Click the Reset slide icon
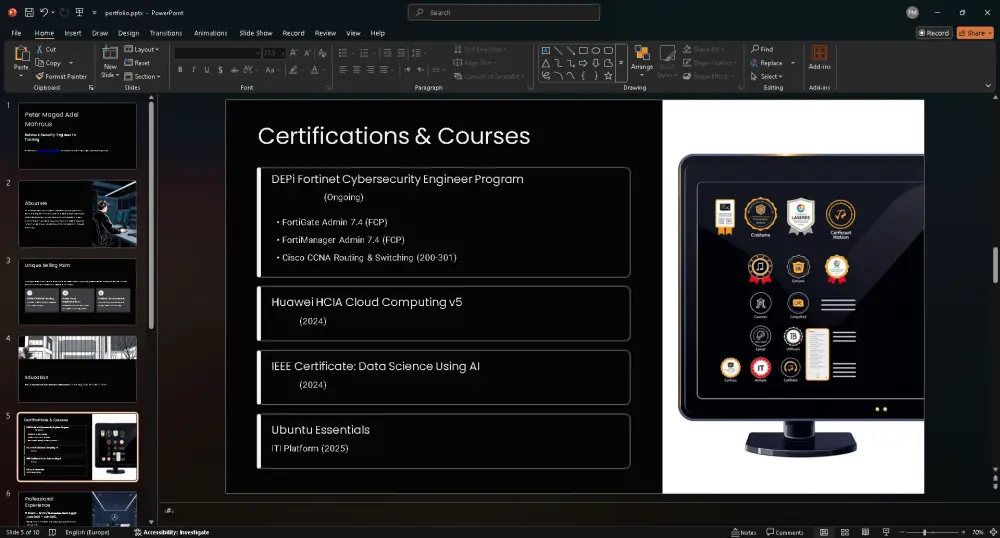 [x=129, y=63]
